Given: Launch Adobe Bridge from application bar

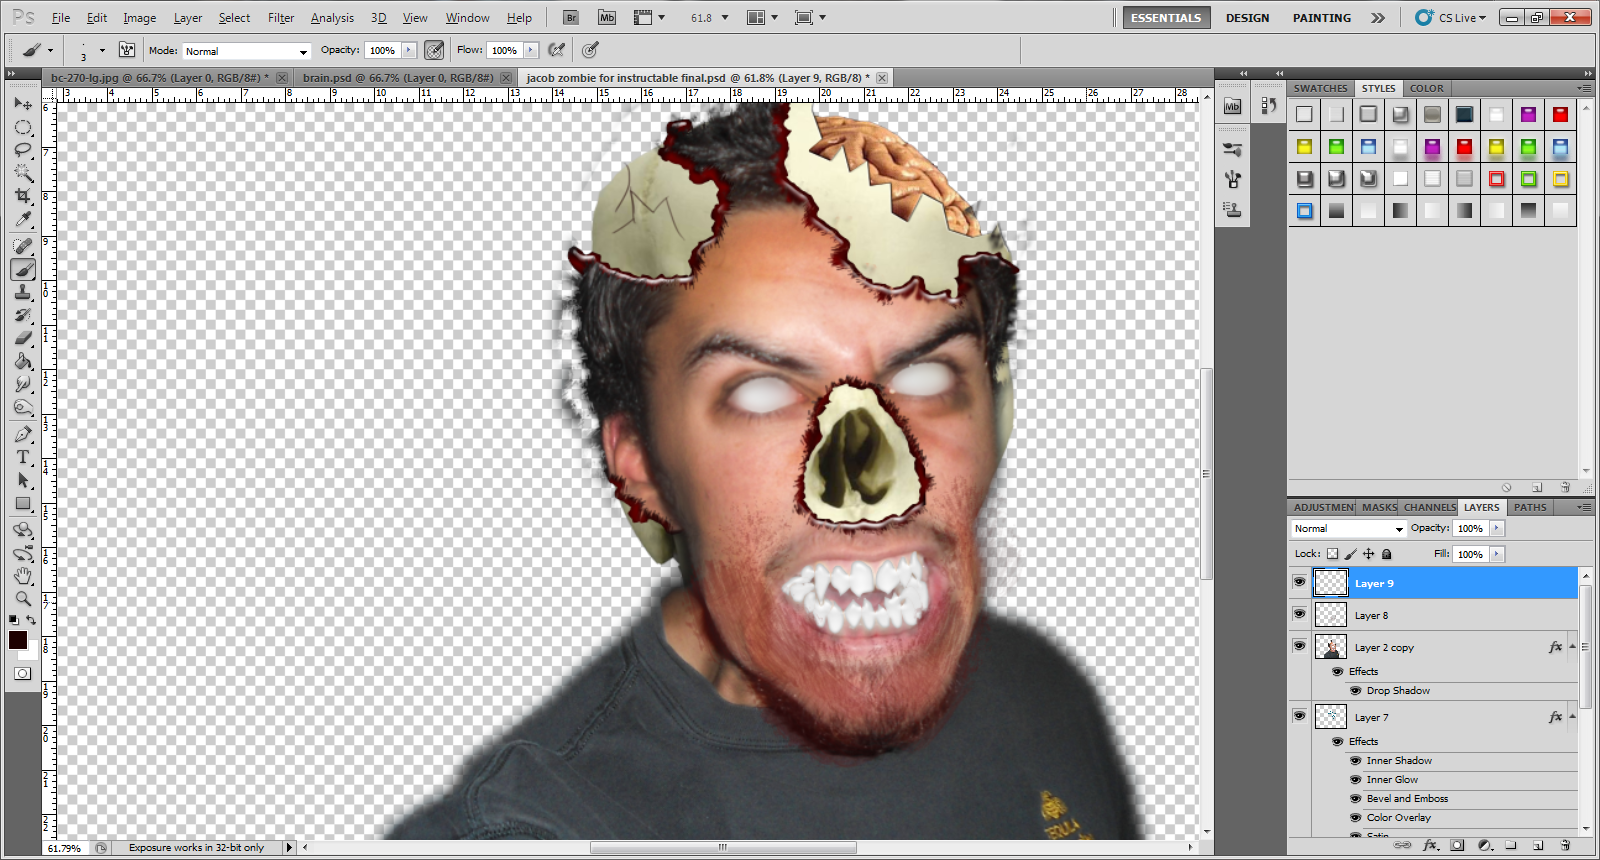Looking at the screenshot, I should (571, 17).
